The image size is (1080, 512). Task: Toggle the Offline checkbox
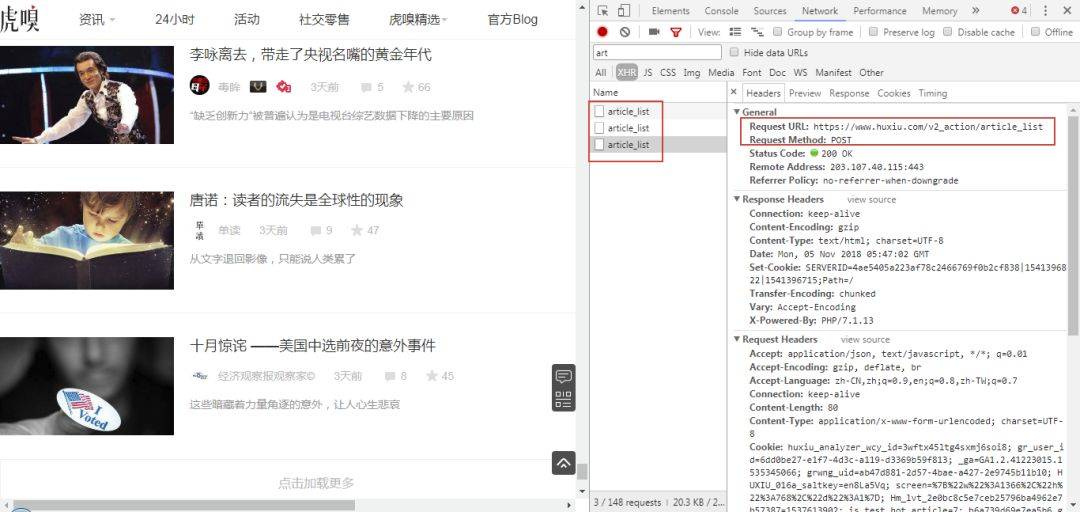[1035, 32]
